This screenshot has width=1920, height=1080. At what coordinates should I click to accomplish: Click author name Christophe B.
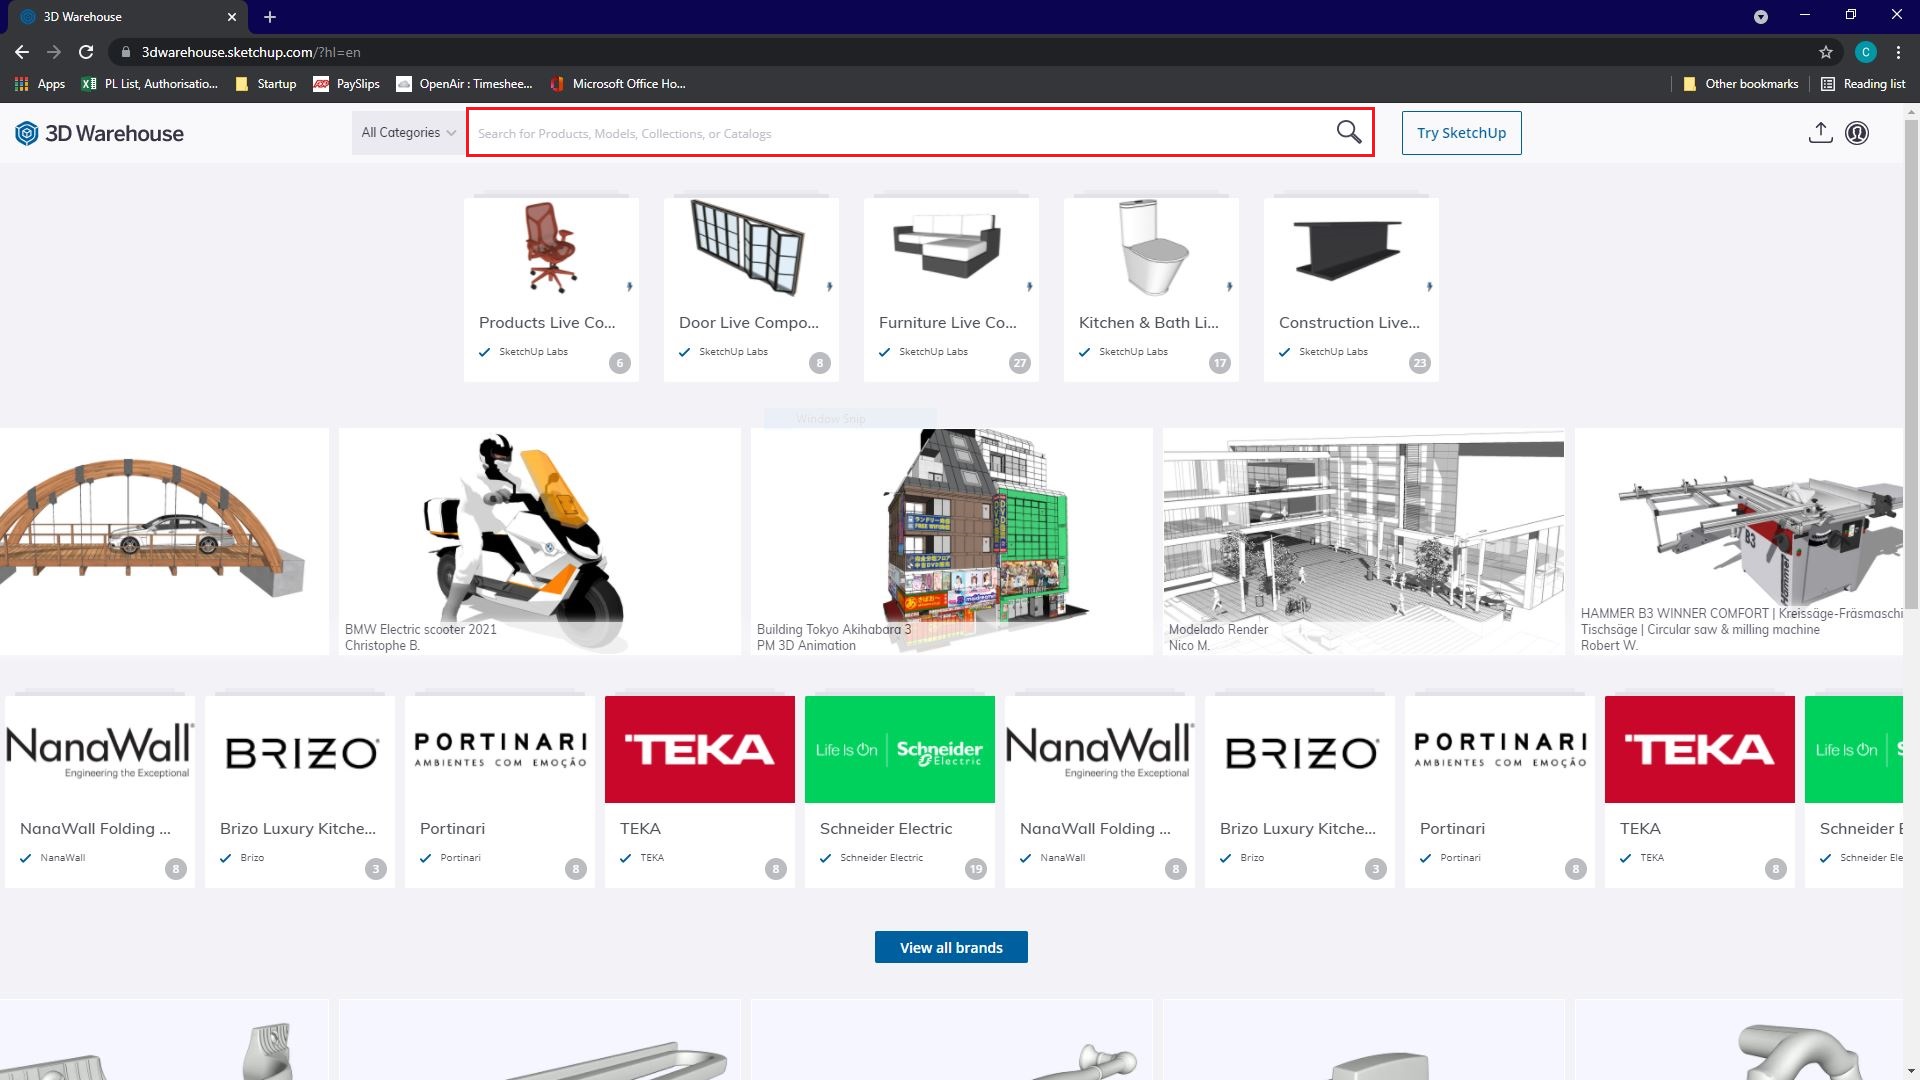click(382, 646)
